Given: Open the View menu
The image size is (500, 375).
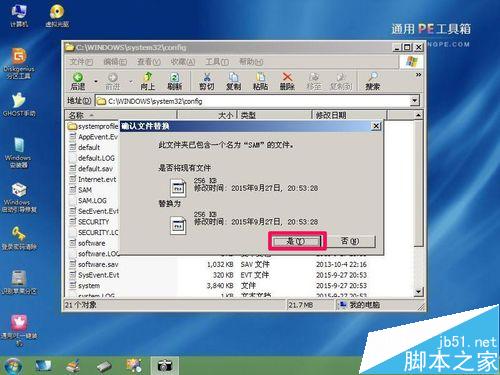Looking at the screenshot, I should point(149,62).
